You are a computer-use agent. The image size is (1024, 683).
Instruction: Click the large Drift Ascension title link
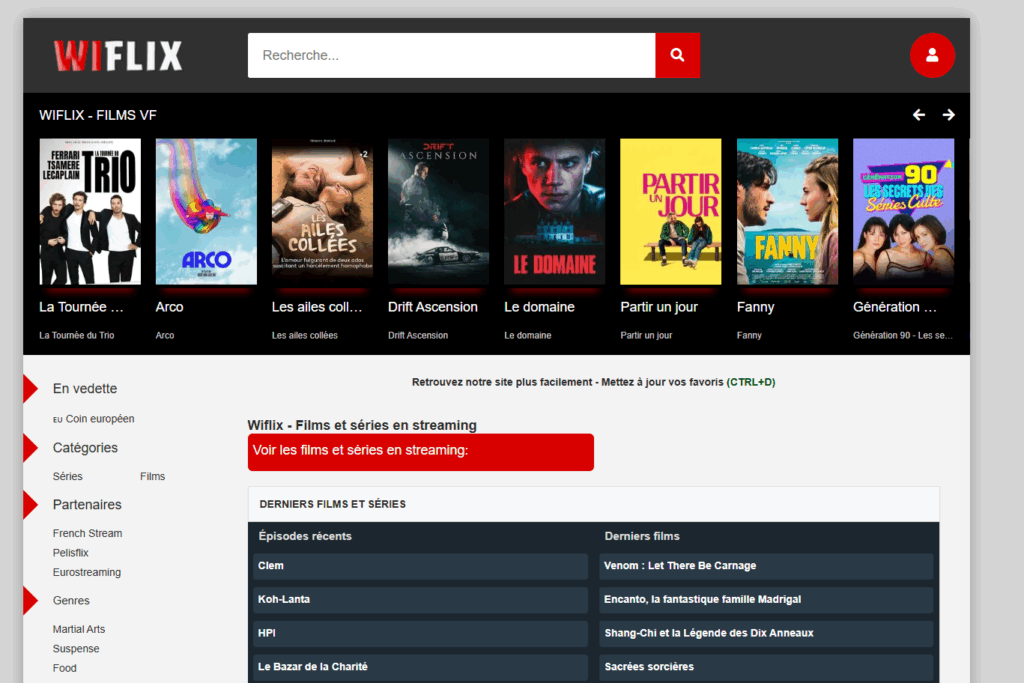pyautogui.click(x=433, y=307)
